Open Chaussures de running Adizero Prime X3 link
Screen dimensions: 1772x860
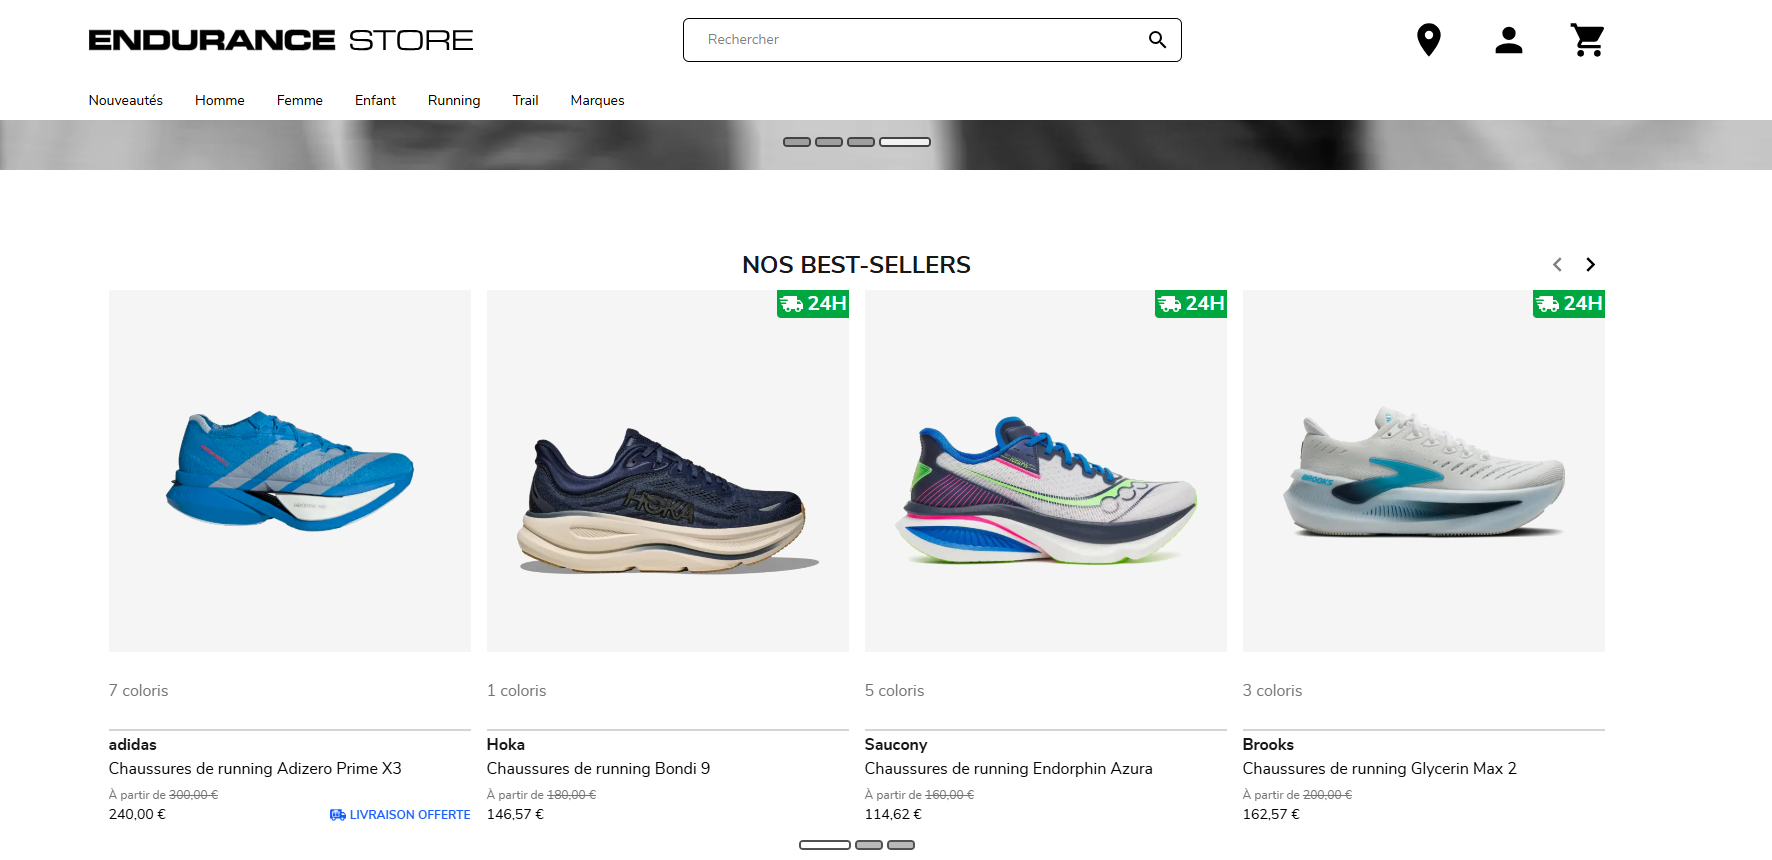[x=255, y=768]
